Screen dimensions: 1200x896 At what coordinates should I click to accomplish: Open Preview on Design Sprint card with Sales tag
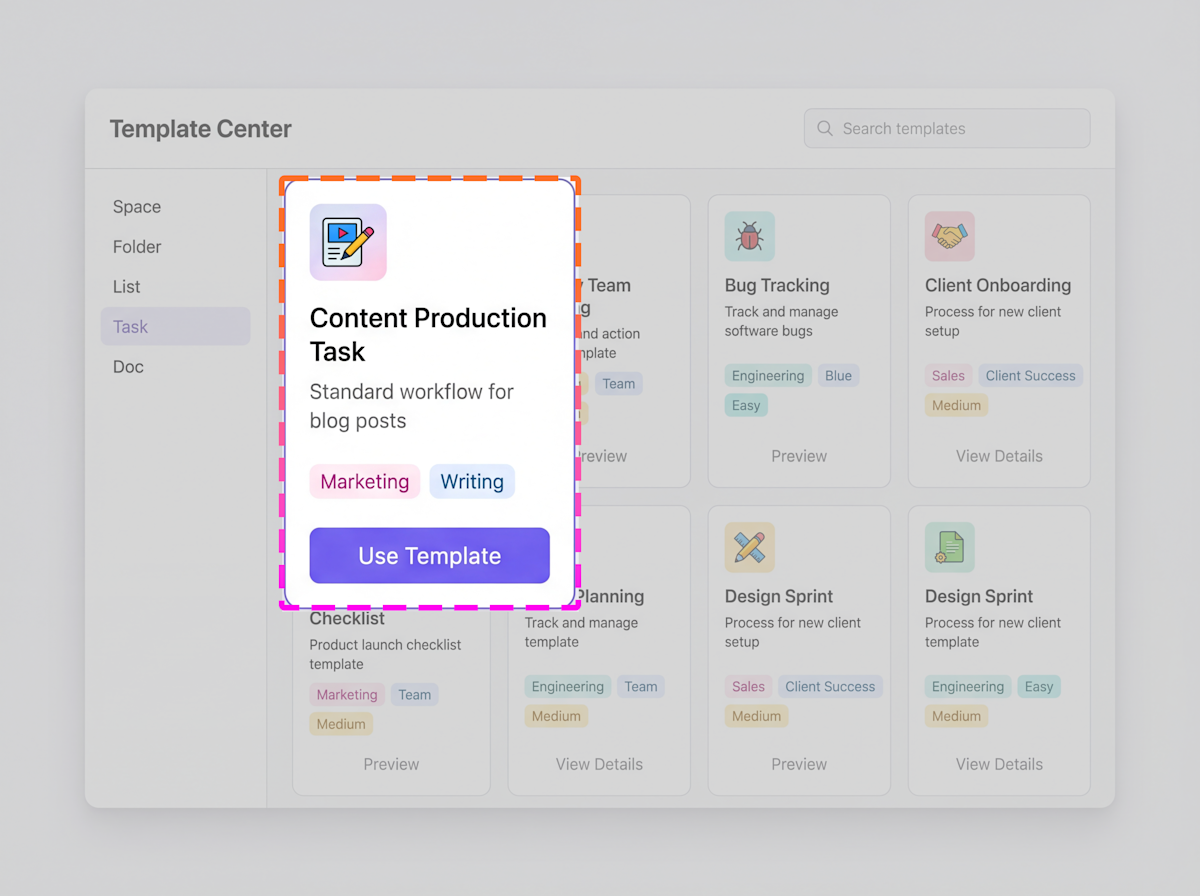[x=799, y=764]
